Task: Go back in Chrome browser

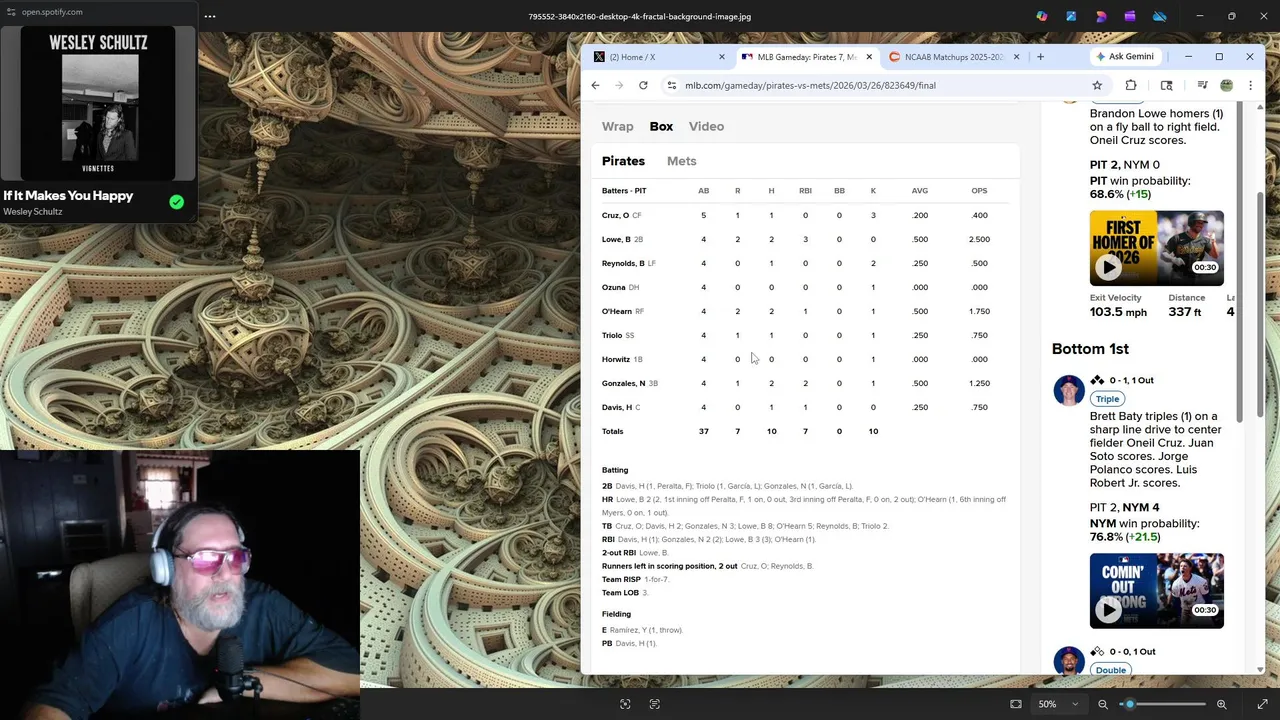Action: [595, 85]
